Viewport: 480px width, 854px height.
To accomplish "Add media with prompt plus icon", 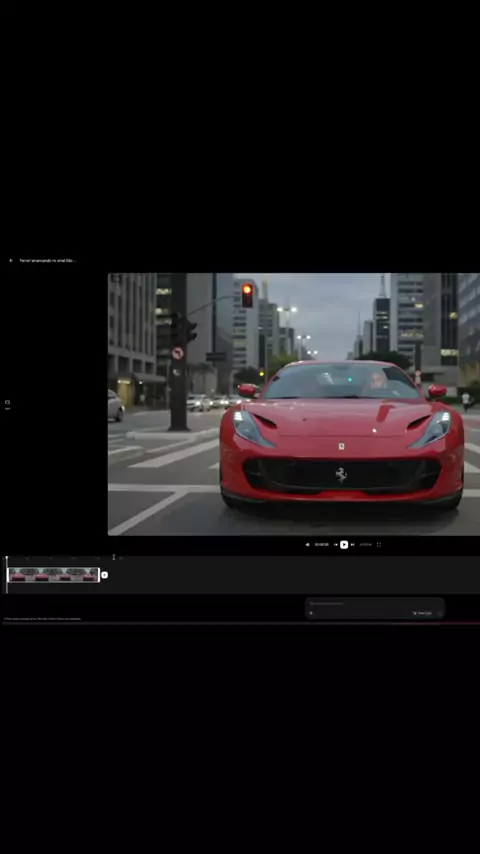I will pos(311,613).
